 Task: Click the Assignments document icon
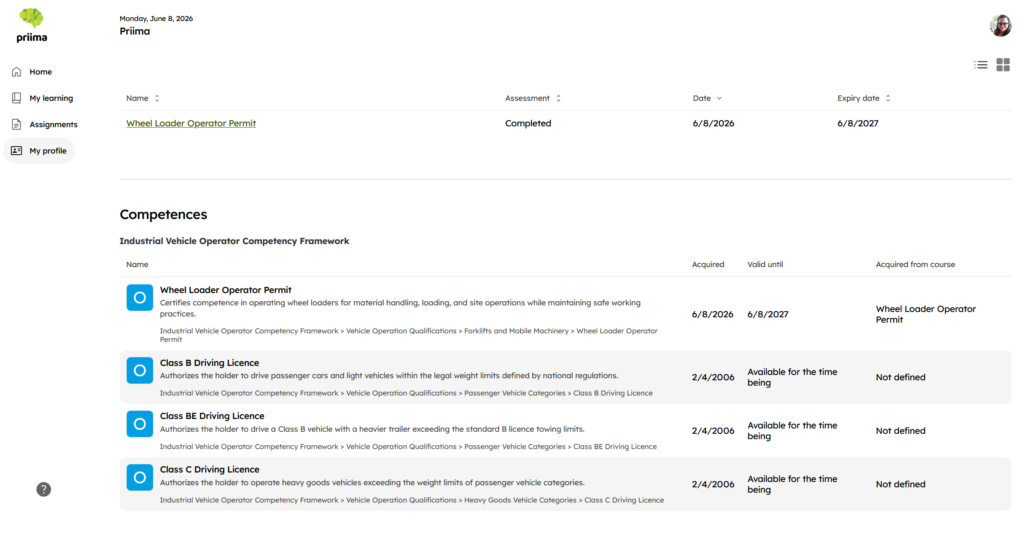pyautogui.click(x=16, y=124)
